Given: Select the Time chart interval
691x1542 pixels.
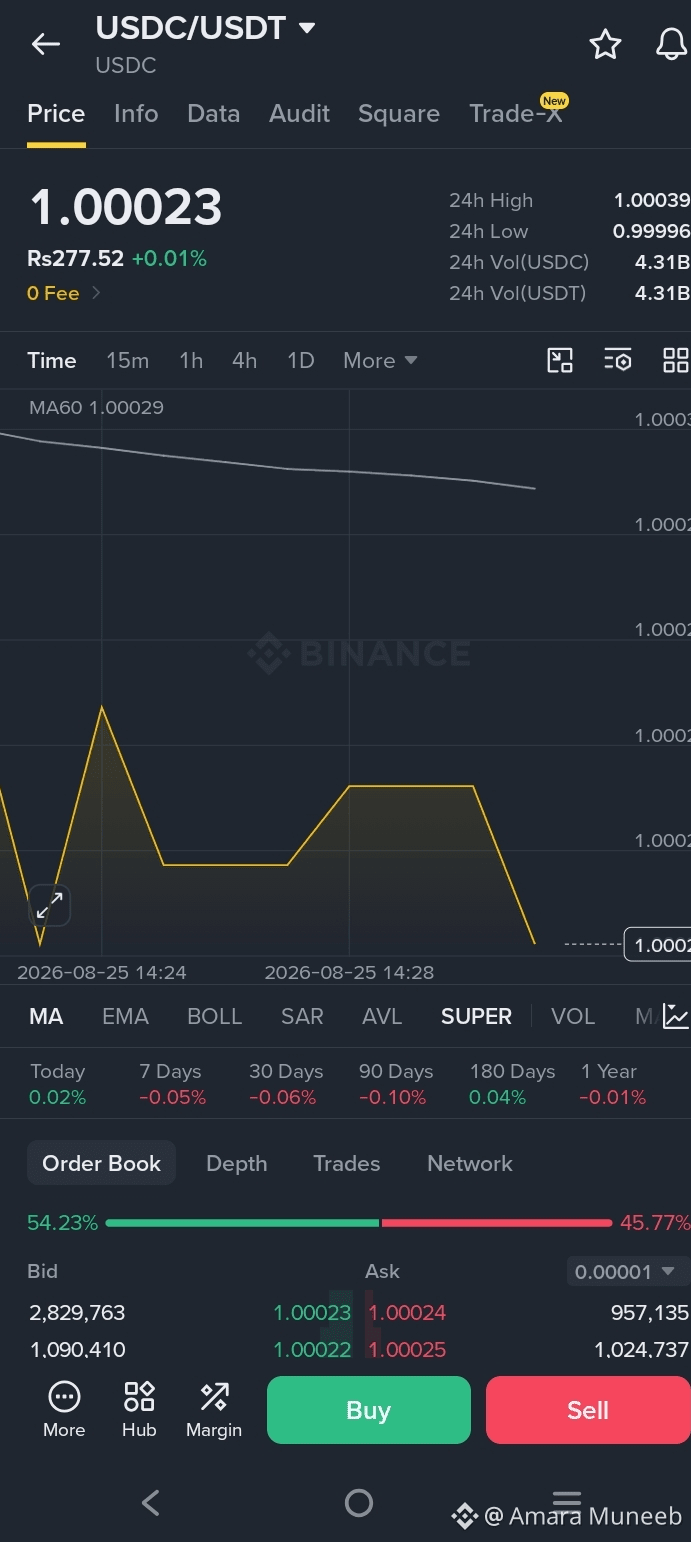Looking at the screenshot, I should coord(52,360).
